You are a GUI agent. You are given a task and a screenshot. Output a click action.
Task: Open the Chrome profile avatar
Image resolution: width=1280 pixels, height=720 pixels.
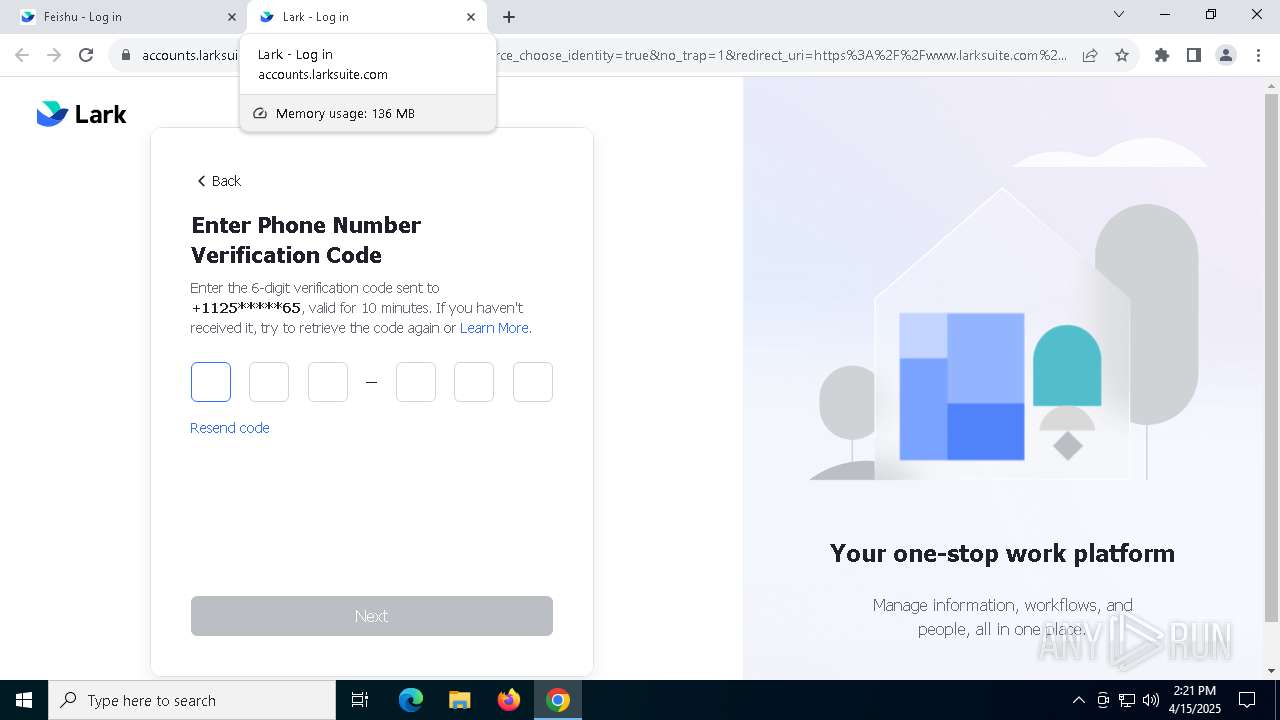tap(1226, 55)
